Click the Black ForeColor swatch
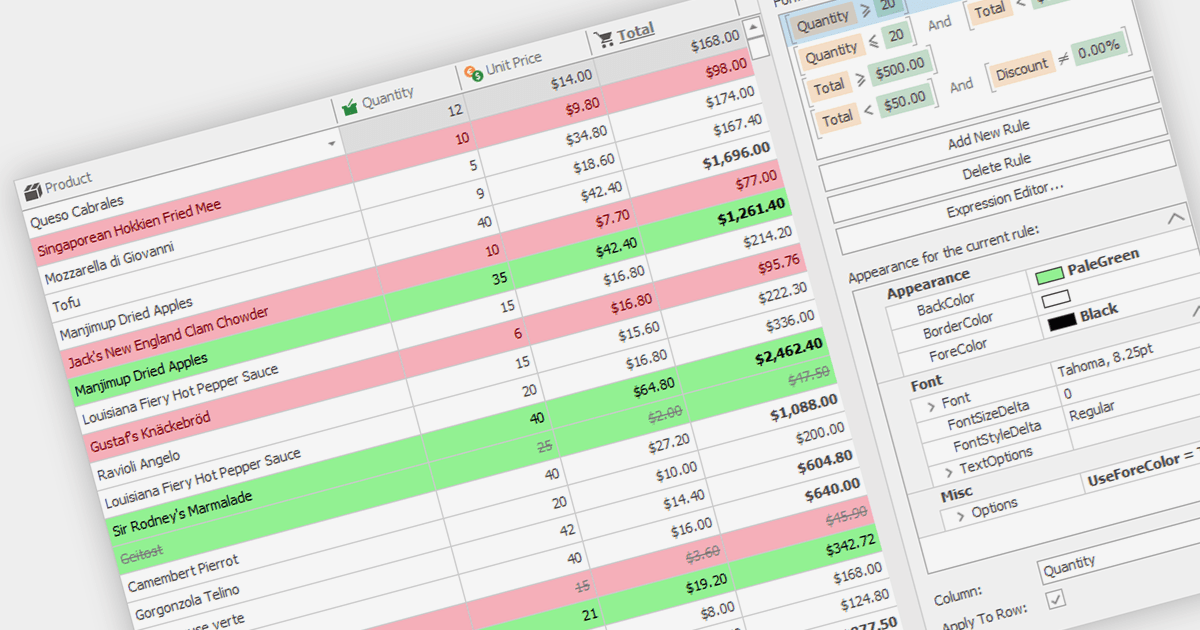1200x630 pixels. [1061, 321]
